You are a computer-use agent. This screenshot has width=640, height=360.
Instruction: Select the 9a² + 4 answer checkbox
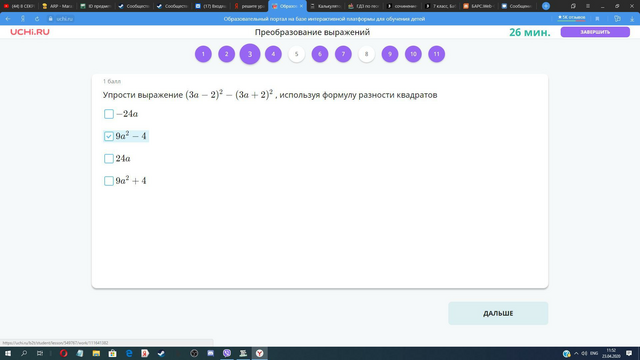tap(109, 181)
